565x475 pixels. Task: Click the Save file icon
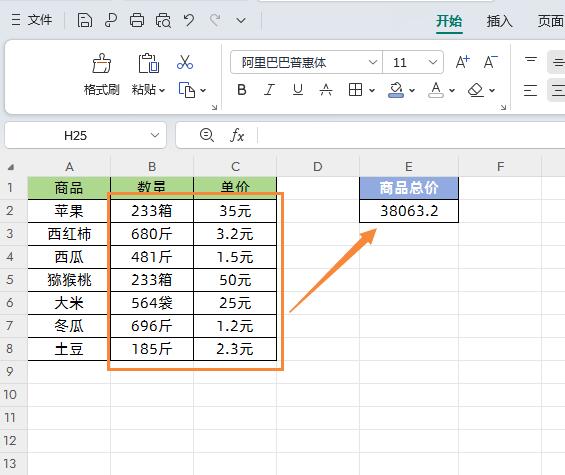pos(85,20)
